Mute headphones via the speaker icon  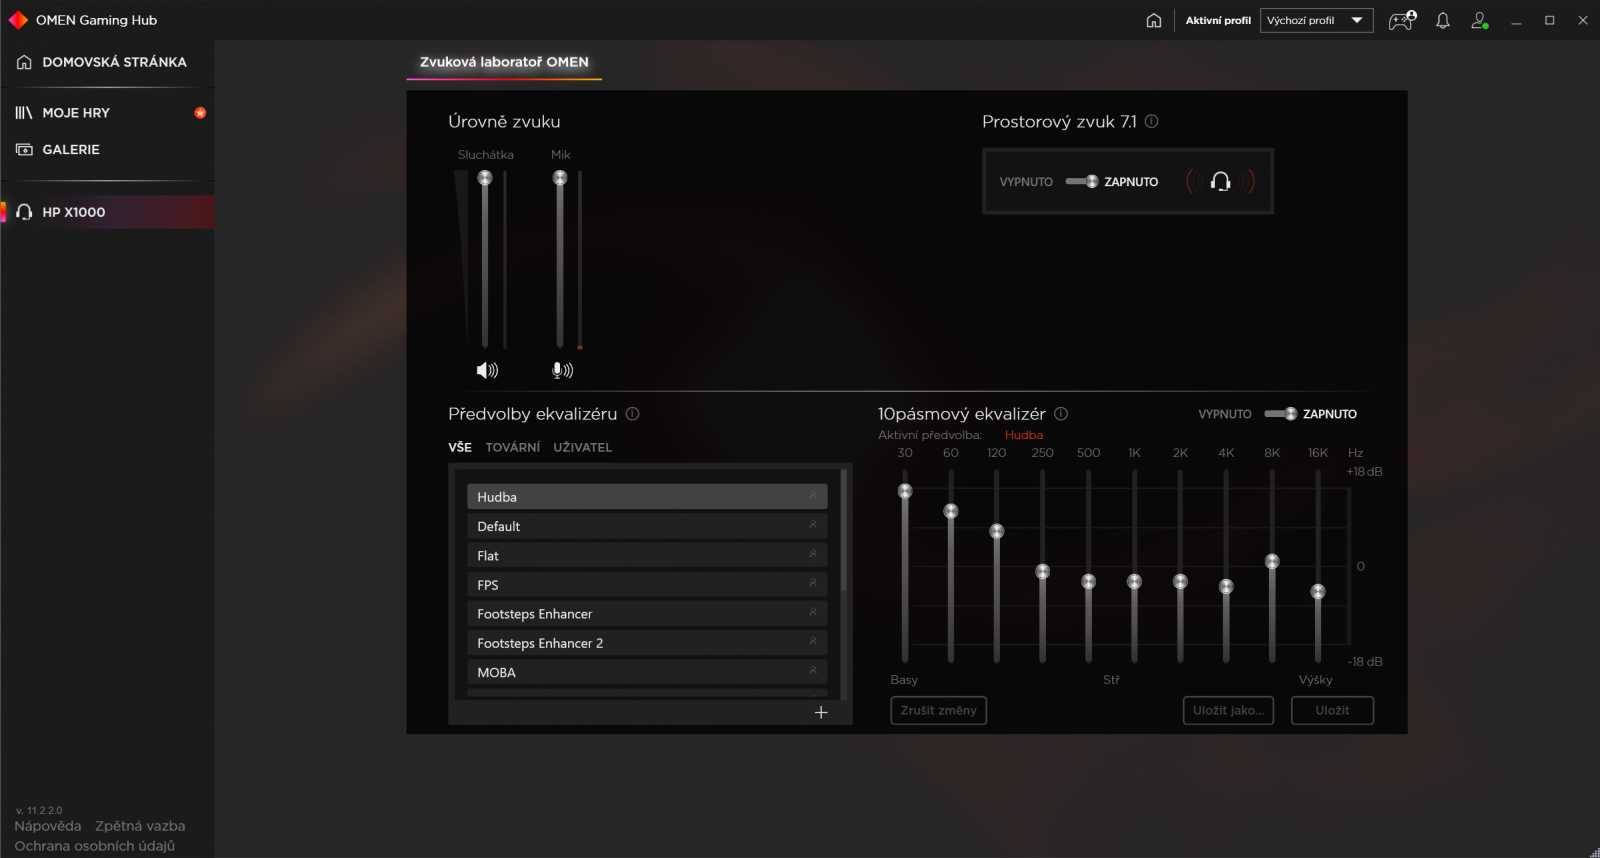(487, 371)
